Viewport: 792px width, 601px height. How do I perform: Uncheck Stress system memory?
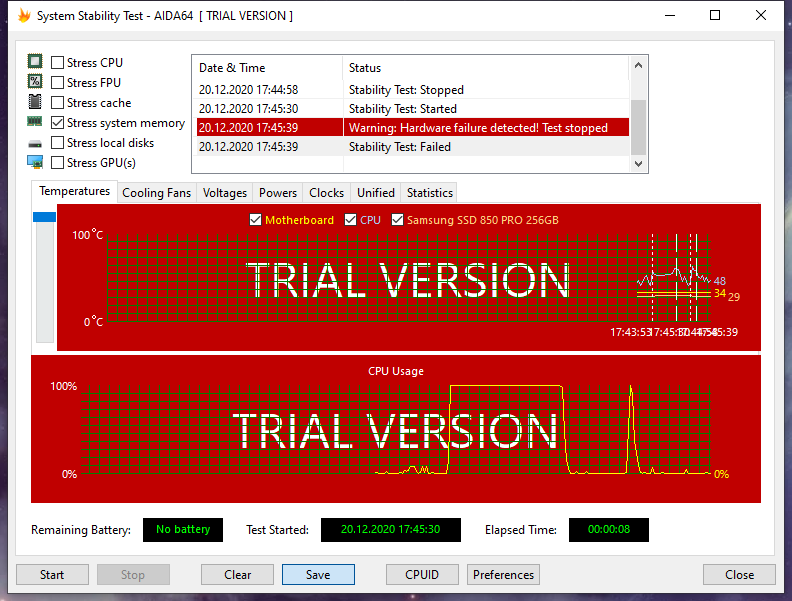[x=58, y=123]
